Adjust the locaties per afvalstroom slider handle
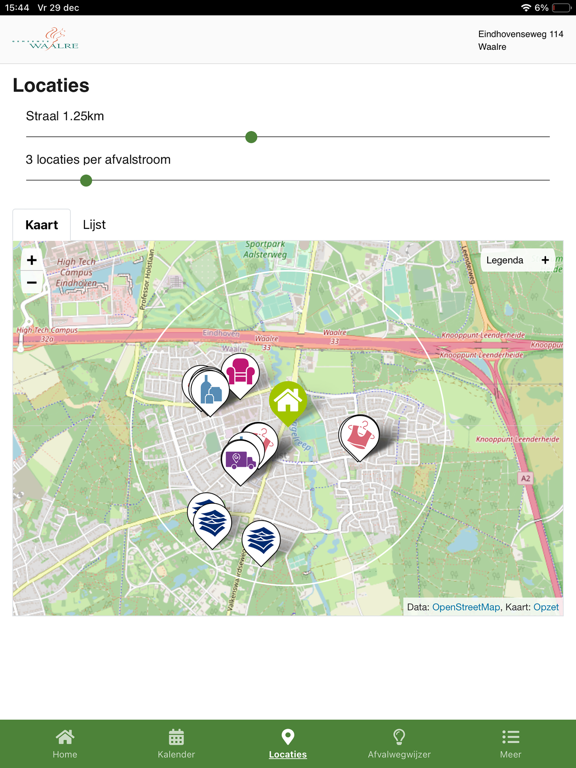This screenshot has width=576, height=768. [86, 181]
